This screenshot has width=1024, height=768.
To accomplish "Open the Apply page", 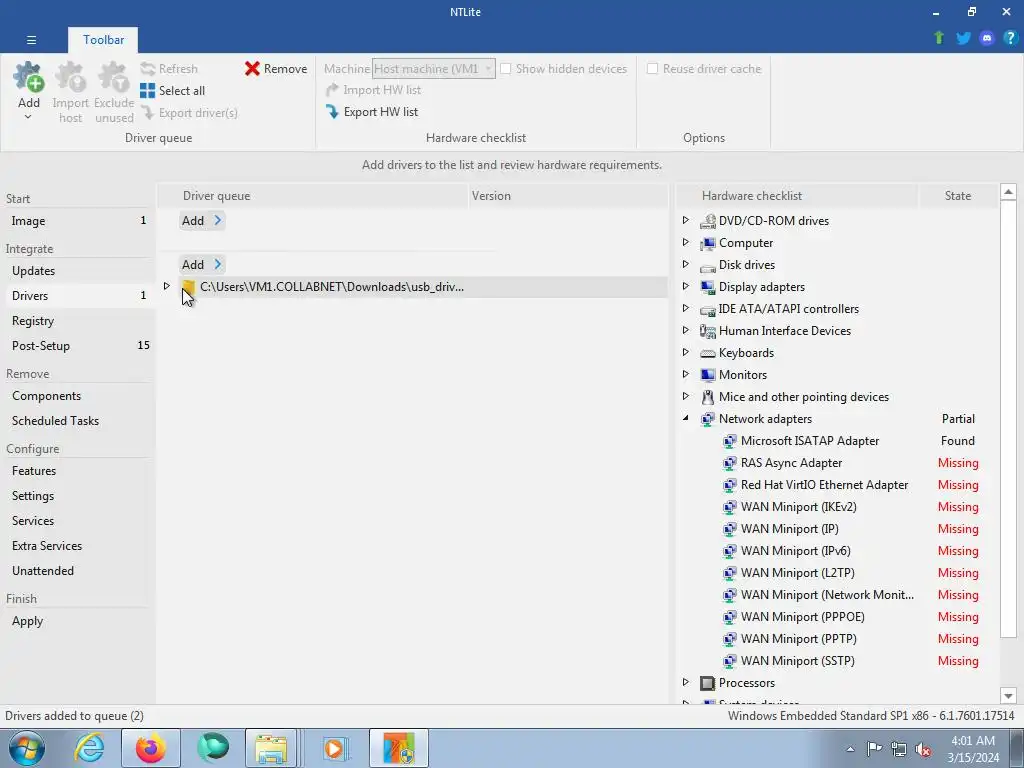I will [78, 622].
